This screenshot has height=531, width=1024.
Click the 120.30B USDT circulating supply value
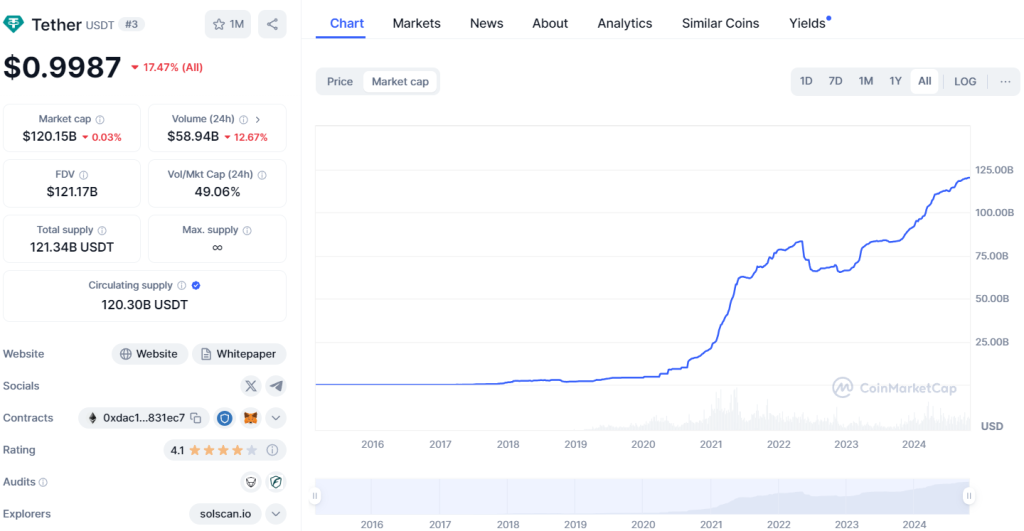(x=144, y=305)
